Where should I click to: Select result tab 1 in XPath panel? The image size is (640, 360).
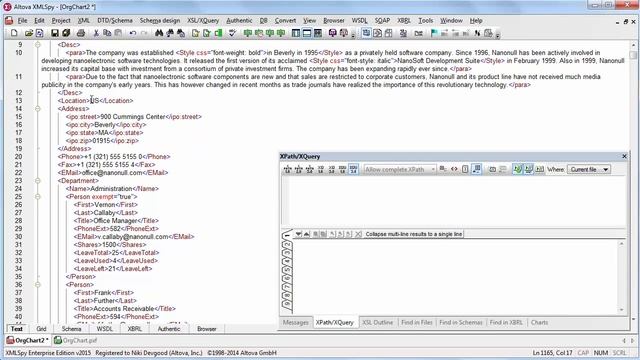point(287,236)
